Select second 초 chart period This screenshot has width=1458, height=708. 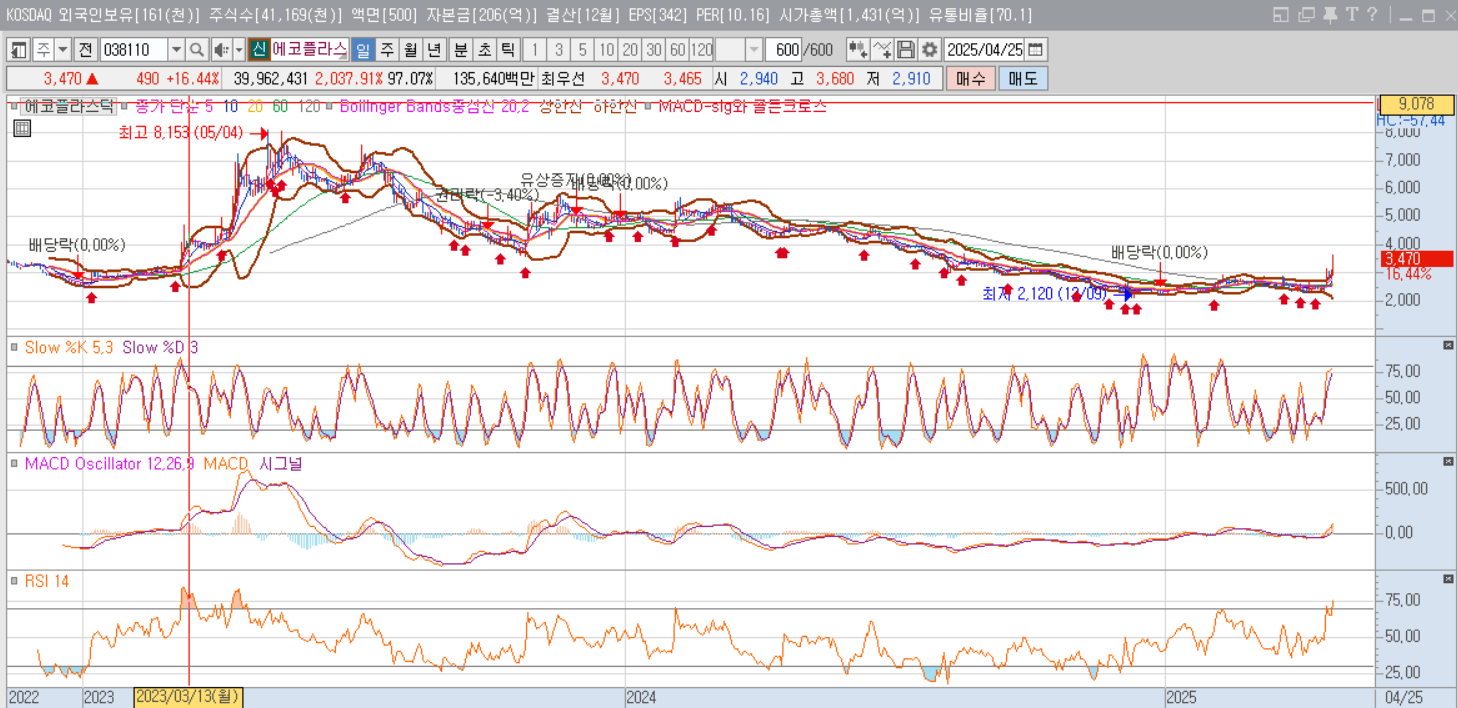point(485,50)
